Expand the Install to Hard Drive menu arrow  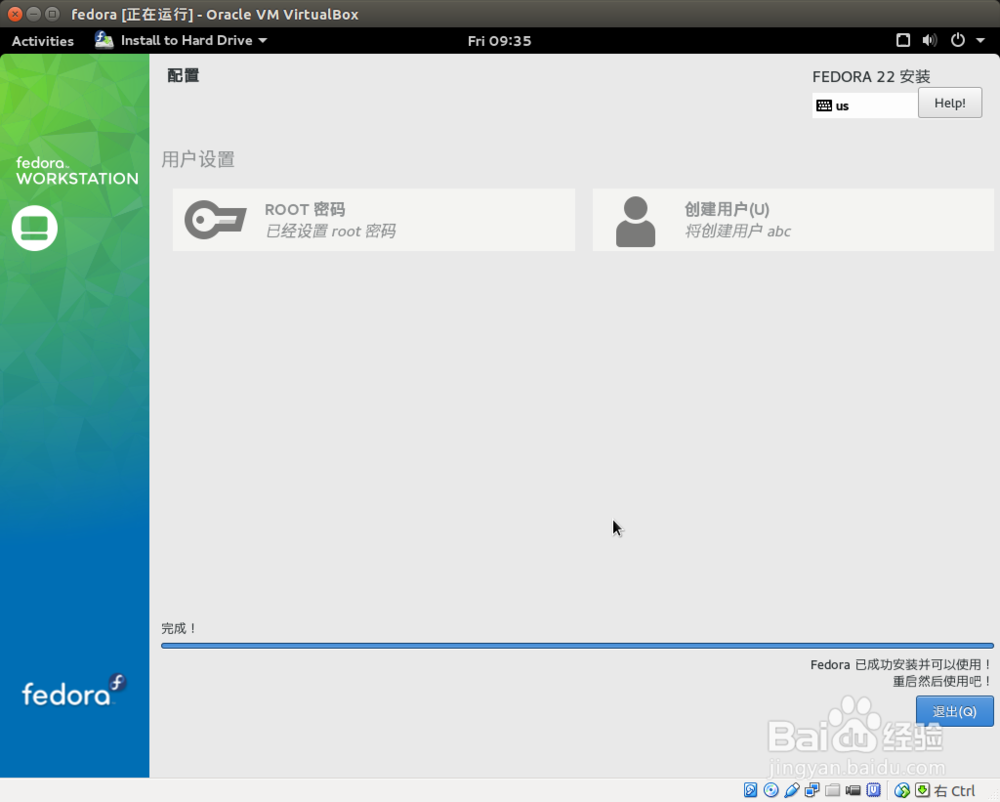tap(263, 40)
